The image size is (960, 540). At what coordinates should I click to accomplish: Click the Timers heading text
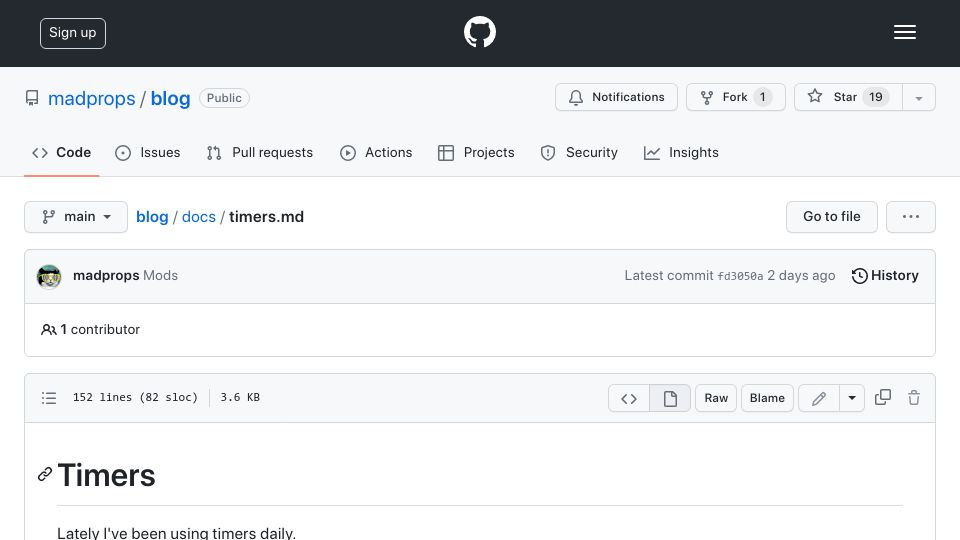(107, 475)
